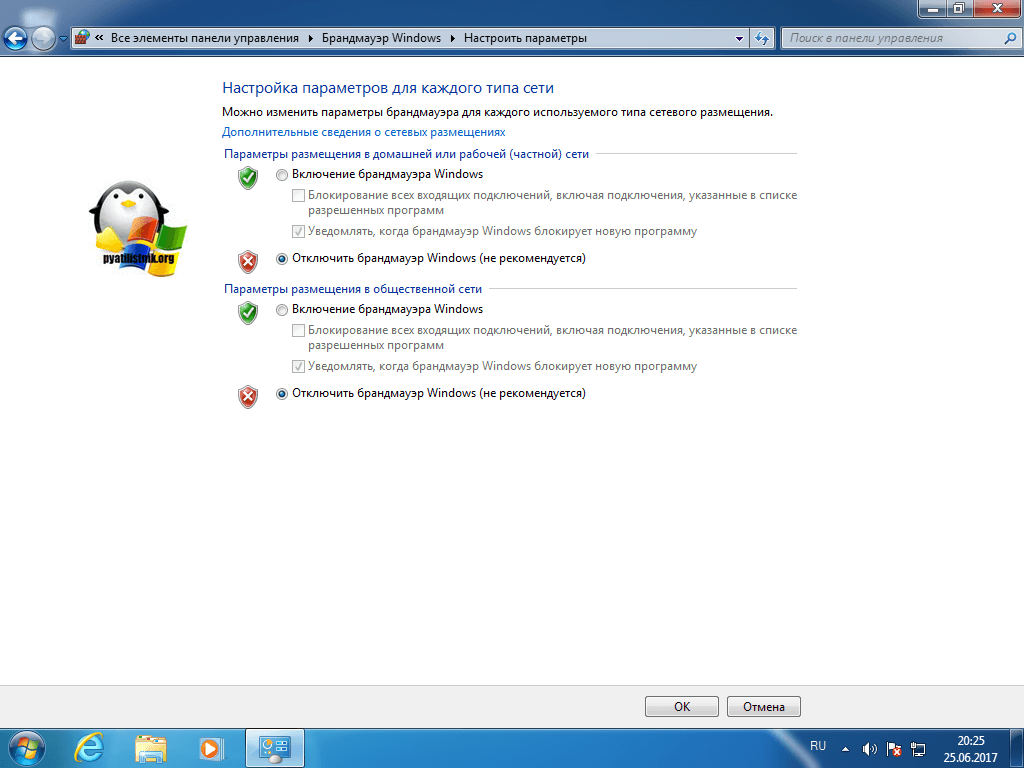Open volume speaker tray icon

click(x=869, y=749)
